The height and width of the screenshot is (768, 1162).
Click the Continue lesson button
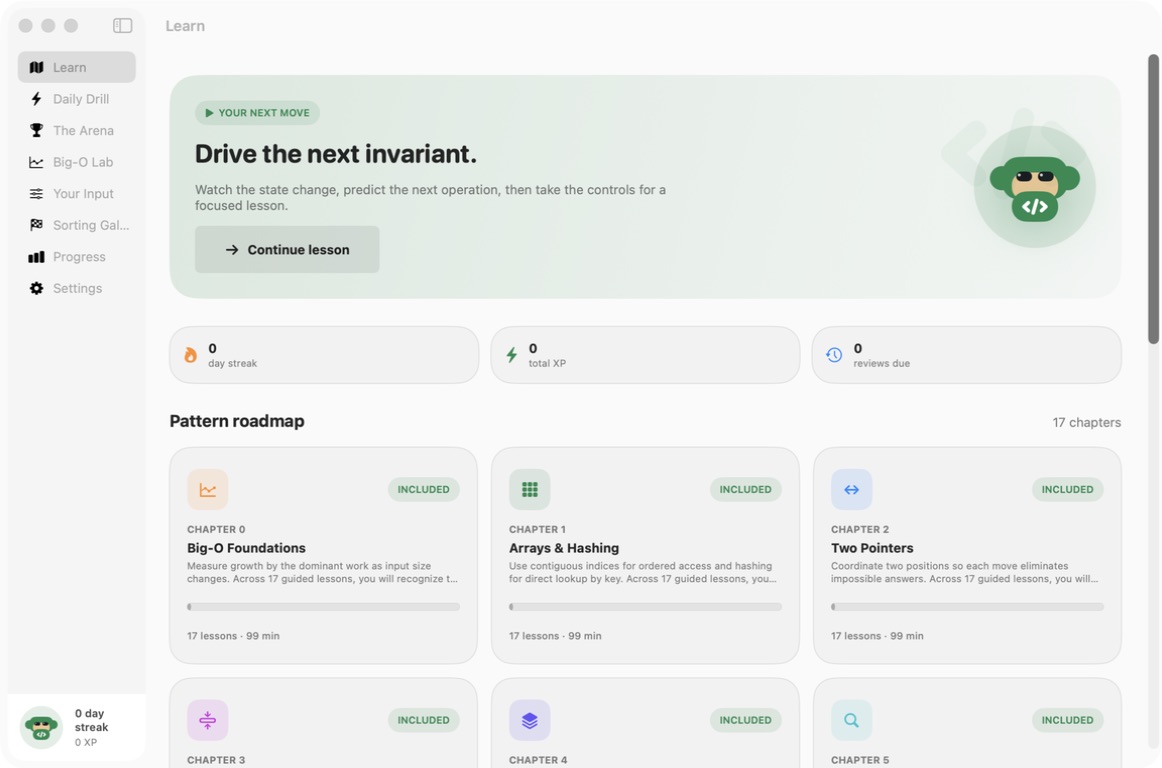(x=287, y=250)
